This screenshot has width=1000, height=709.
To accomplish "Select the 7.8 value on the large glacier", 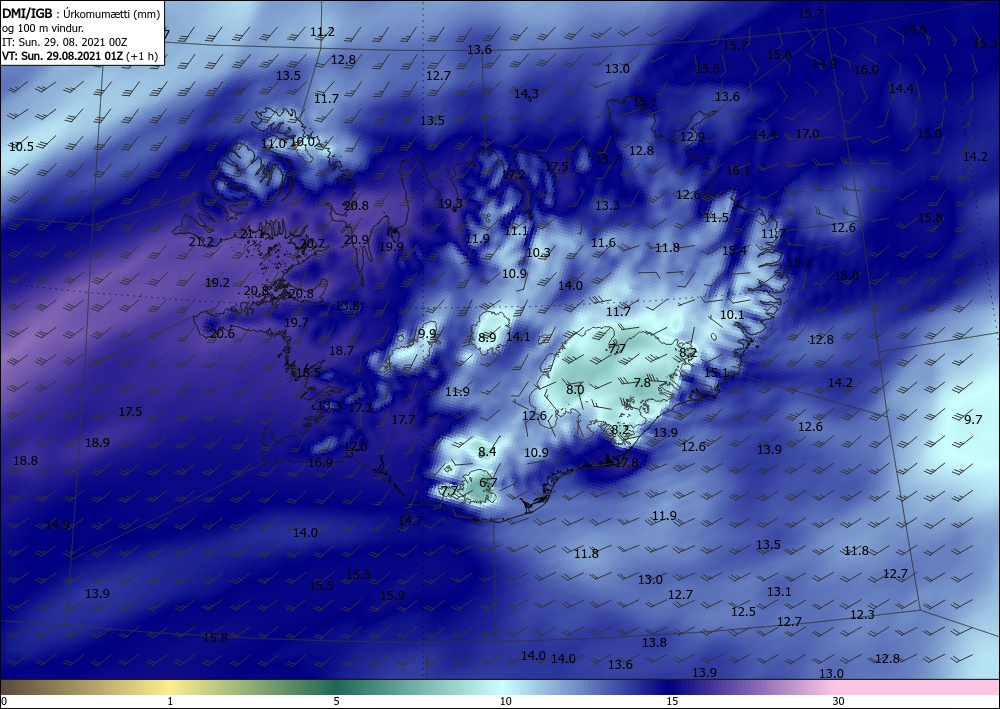I will (x=642, y=383).
